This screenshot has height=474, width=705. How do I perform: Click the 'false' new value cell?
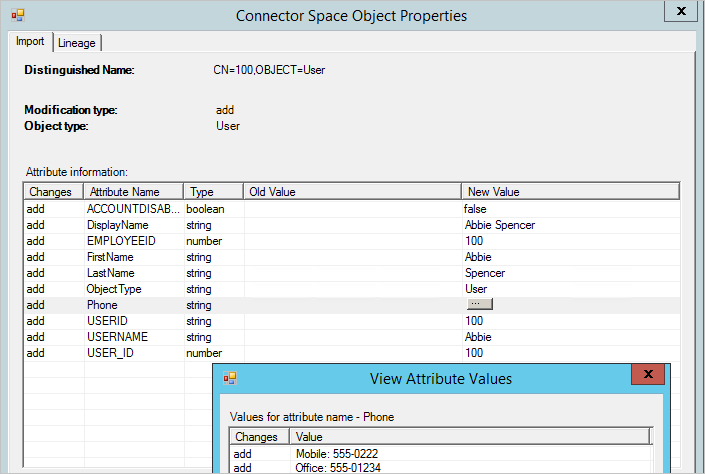click(x=475, y=209)
